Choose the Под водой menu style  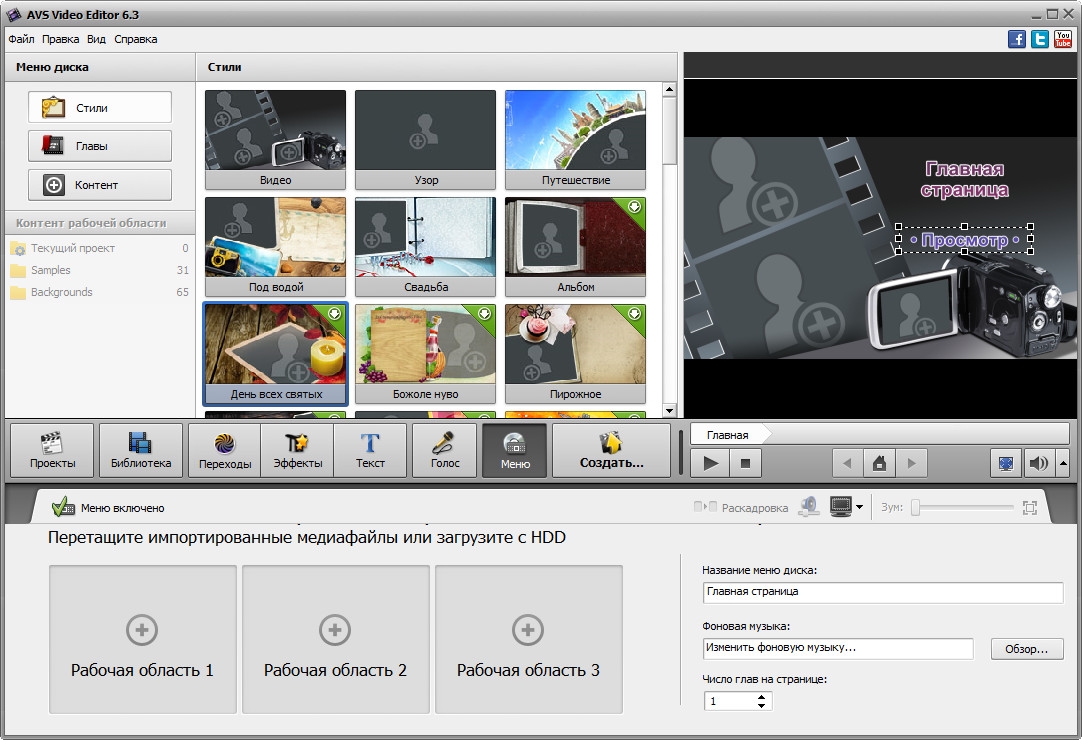point(275,246)
